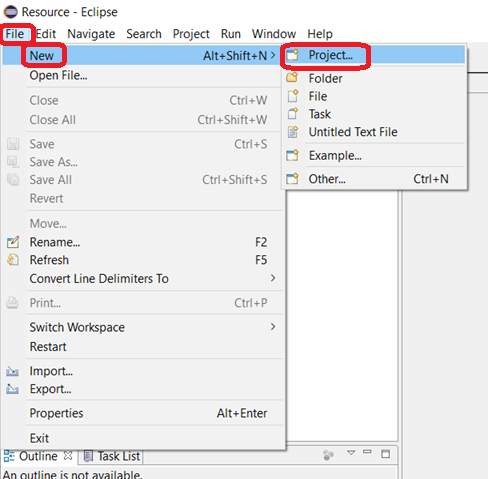
Task: Click the Example wizard icon
Action: [x=292, y=155]
